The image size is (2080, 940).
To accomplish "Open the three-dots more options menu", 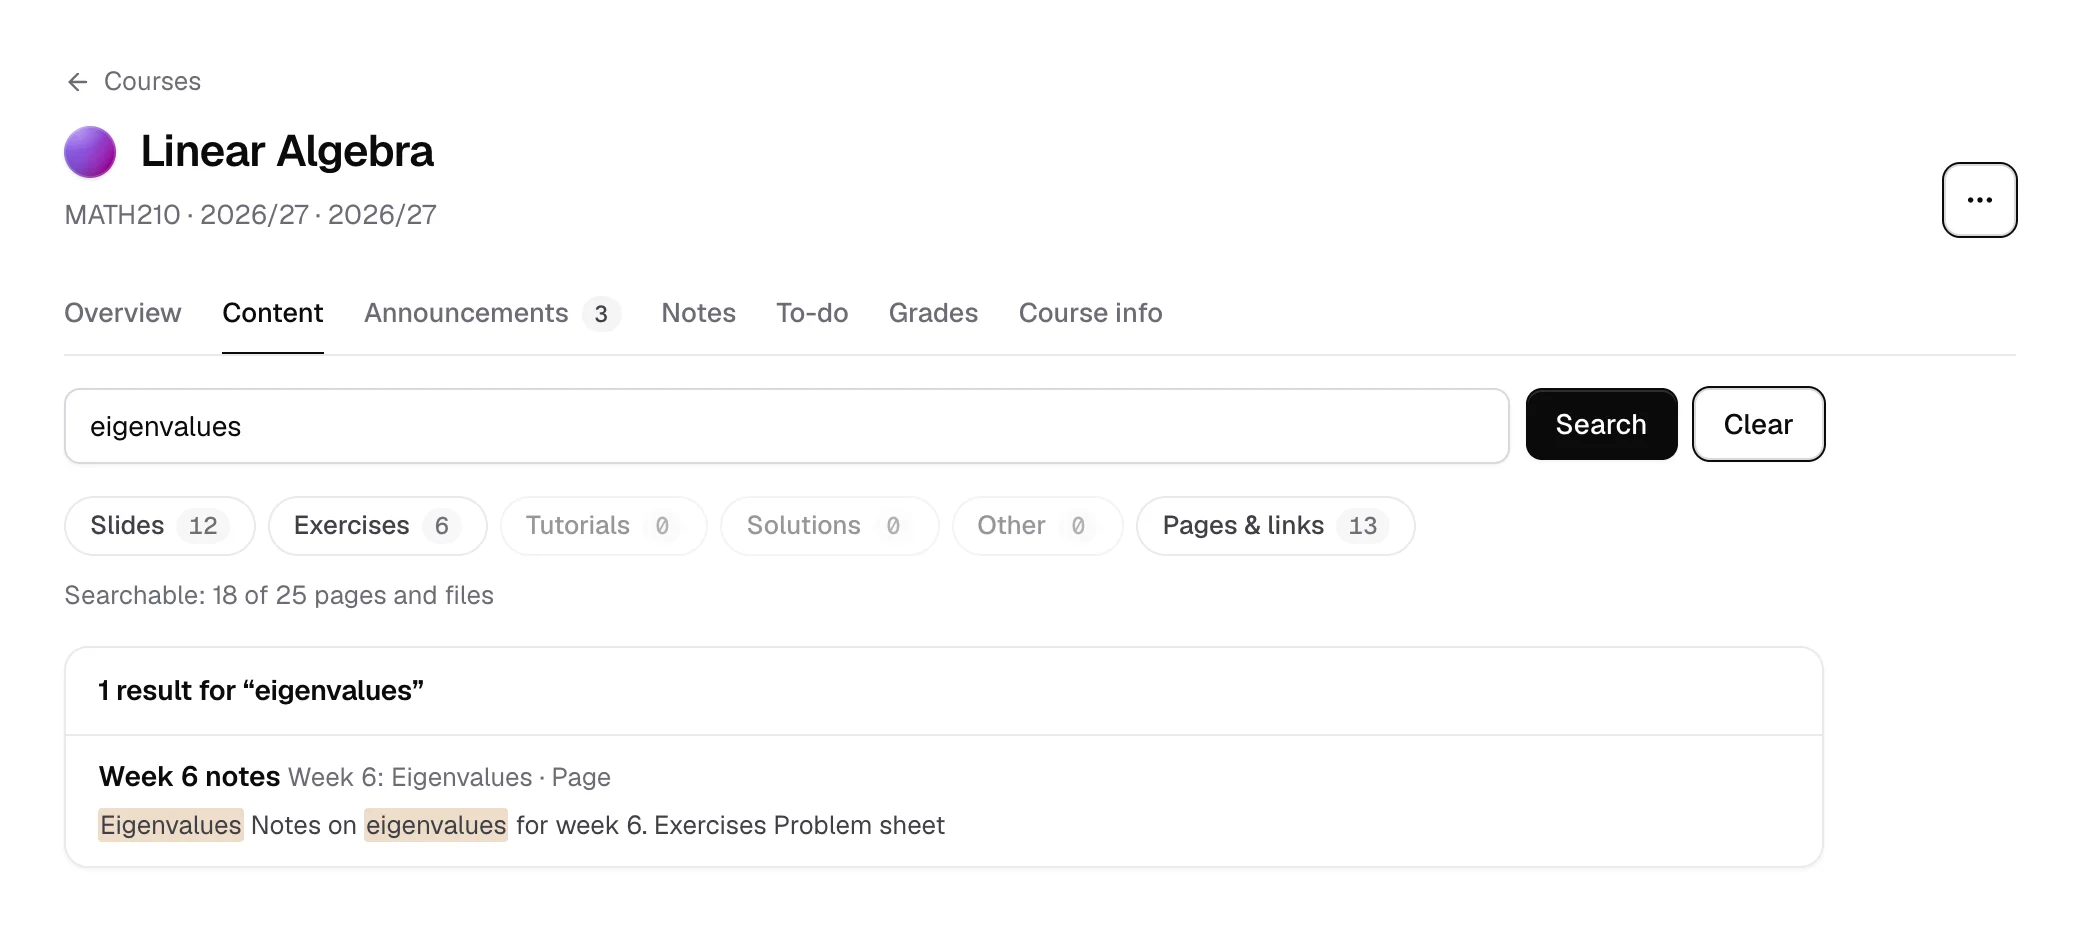I will pyautogui.click(x=1979, y=200).
